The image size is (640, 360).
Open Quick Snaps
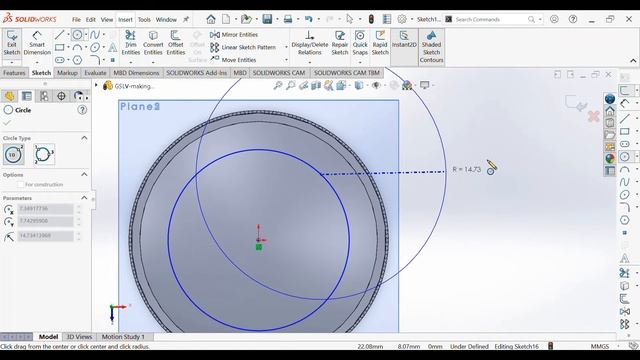click(360, 43)
